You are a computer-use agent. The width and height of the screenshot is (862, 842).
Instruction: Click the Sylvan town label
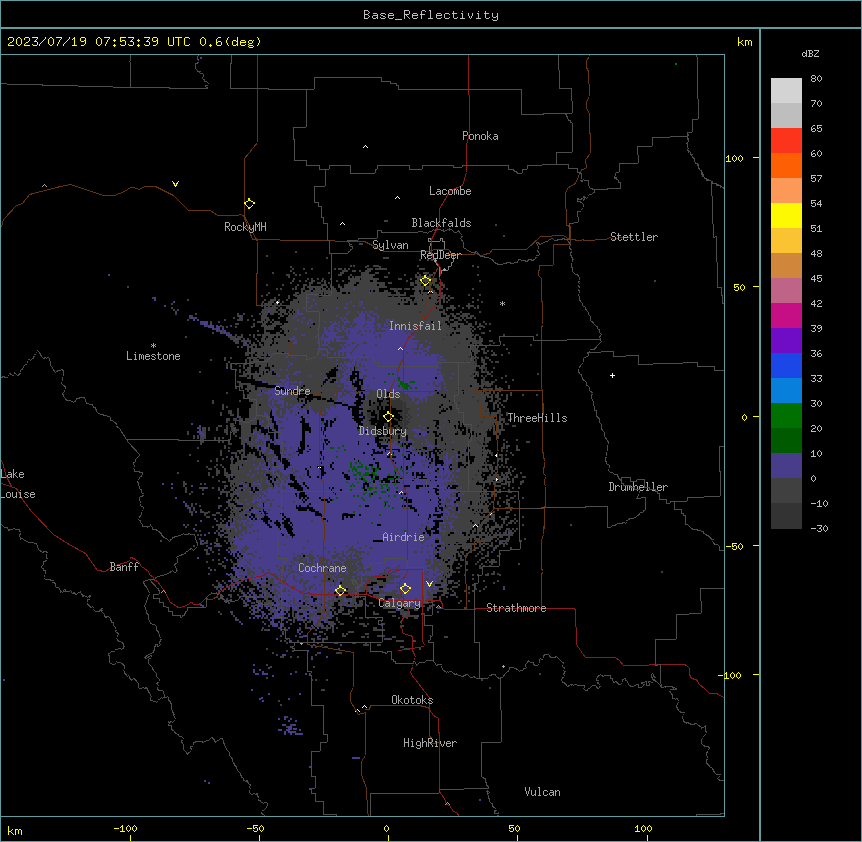(390, 245)
